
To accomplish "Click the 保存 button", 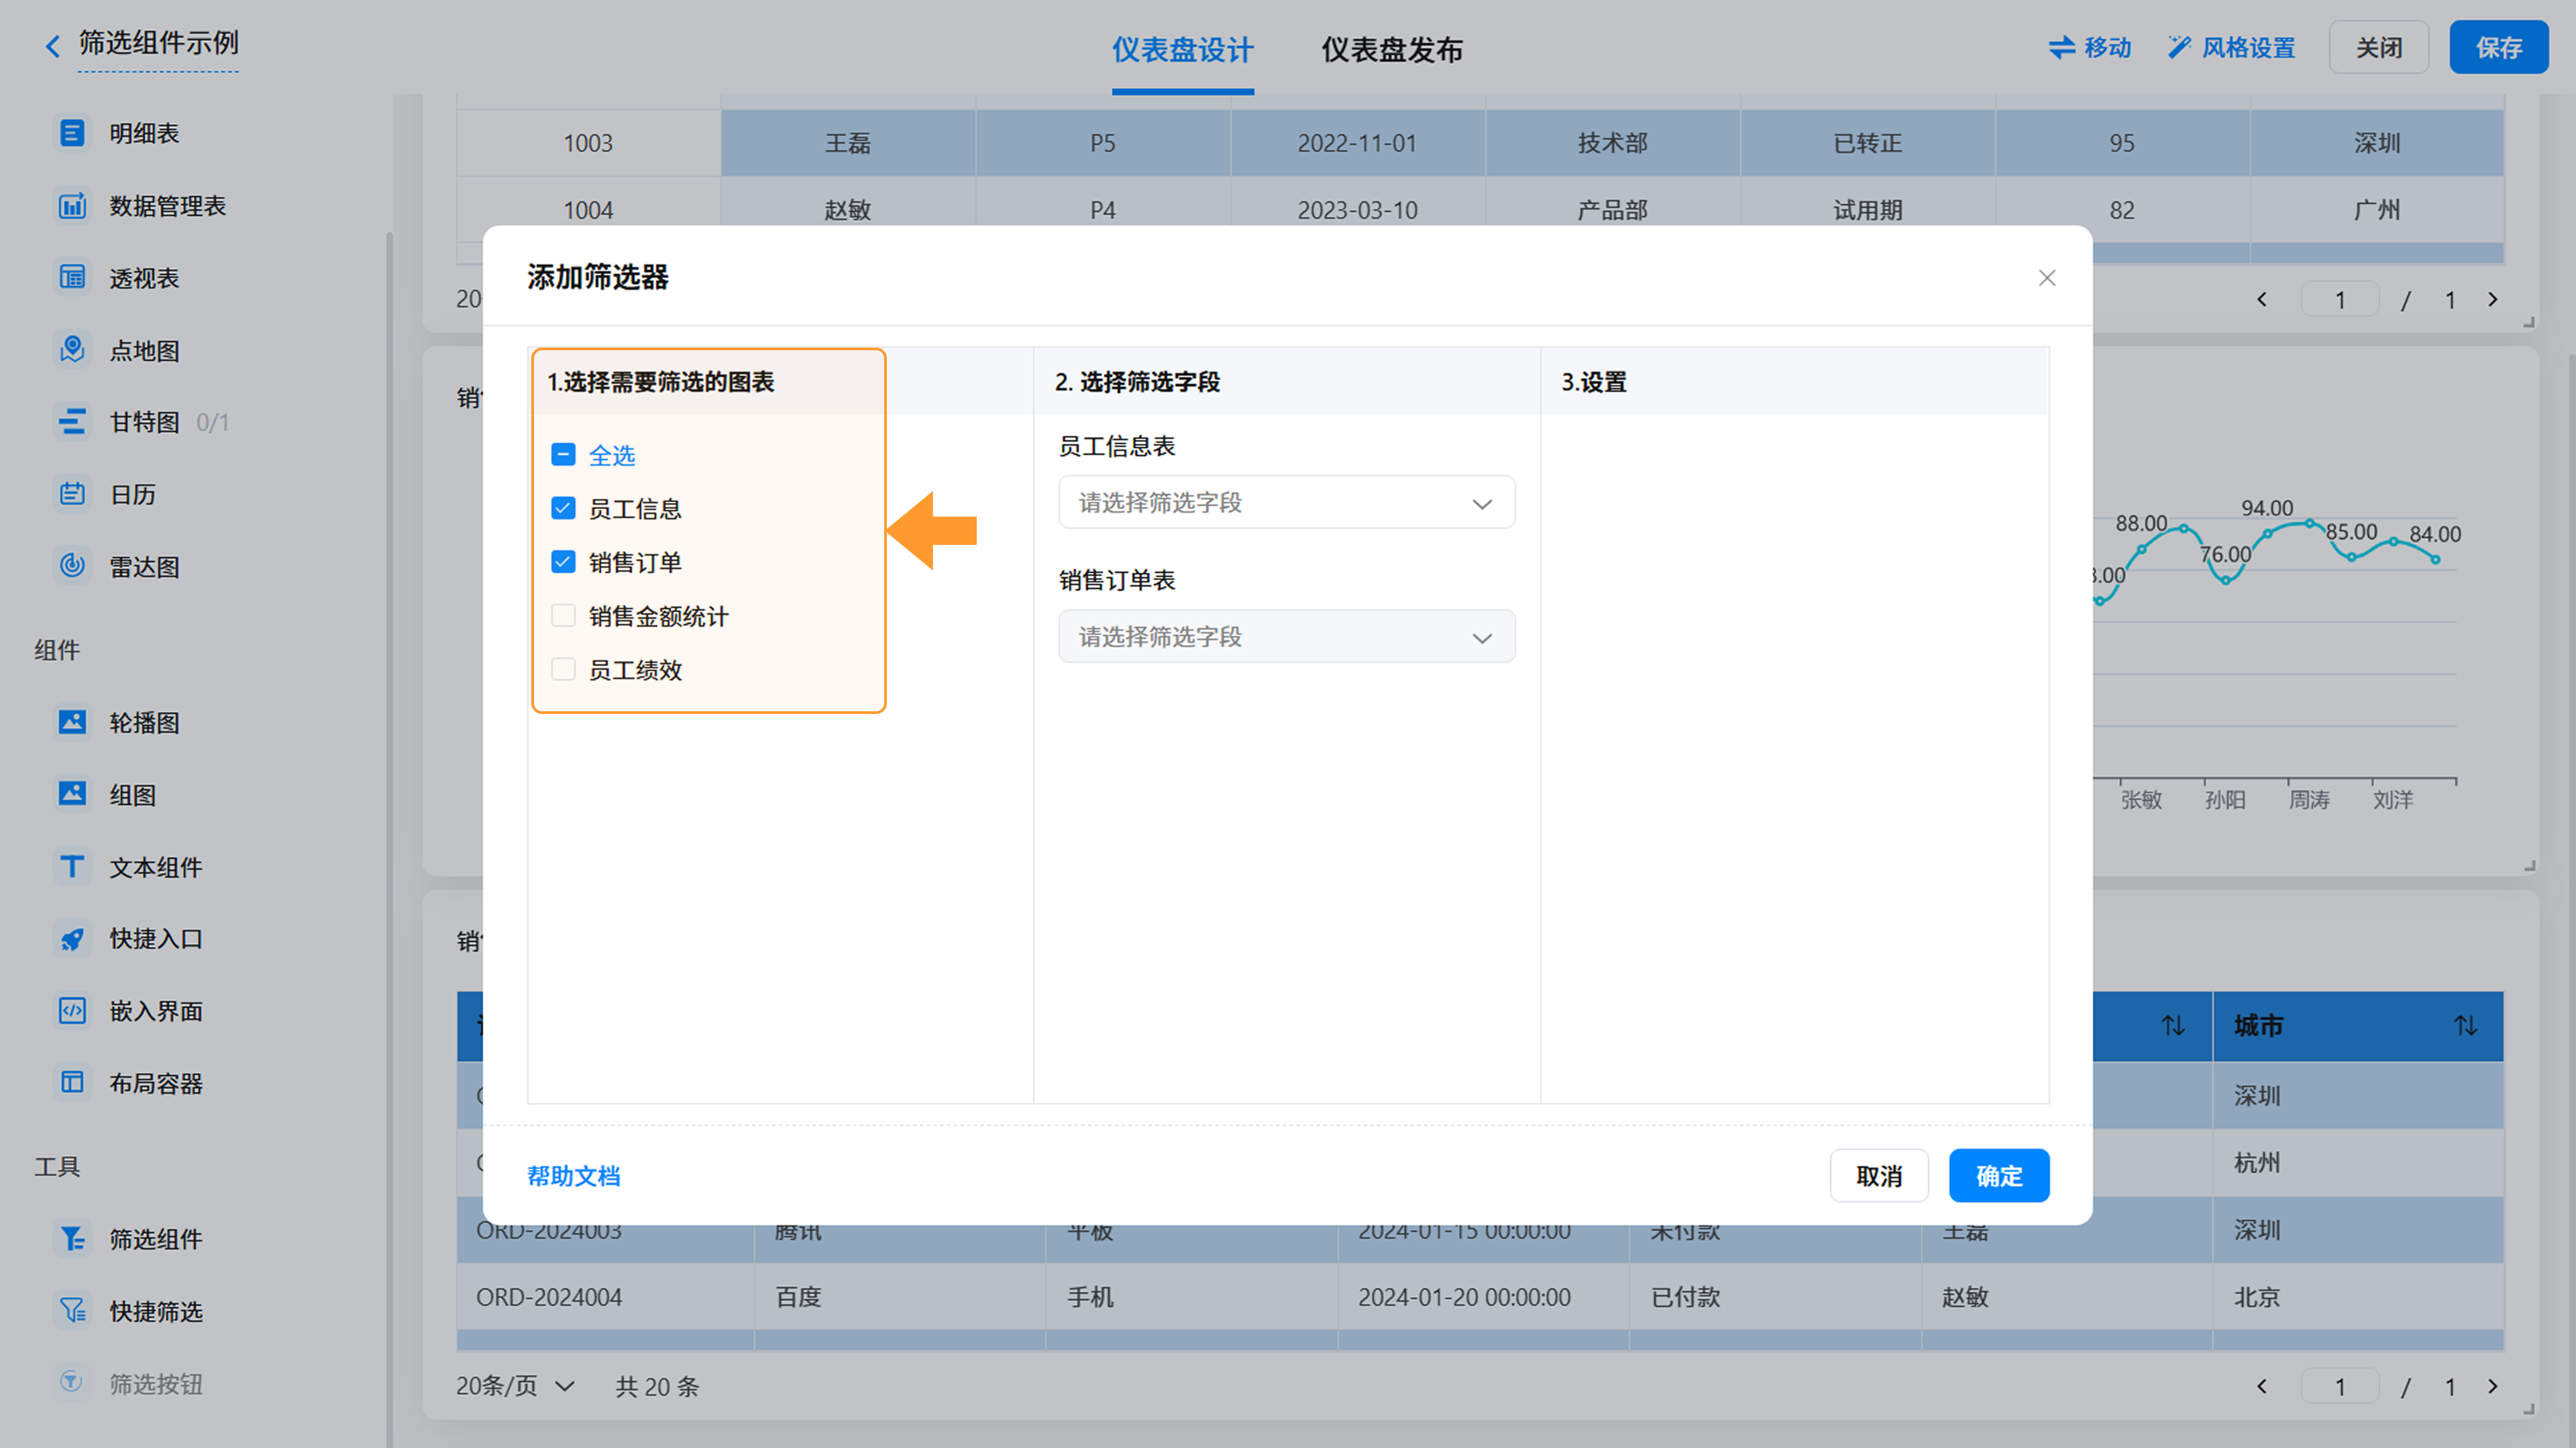I will tap(2498, 47).
